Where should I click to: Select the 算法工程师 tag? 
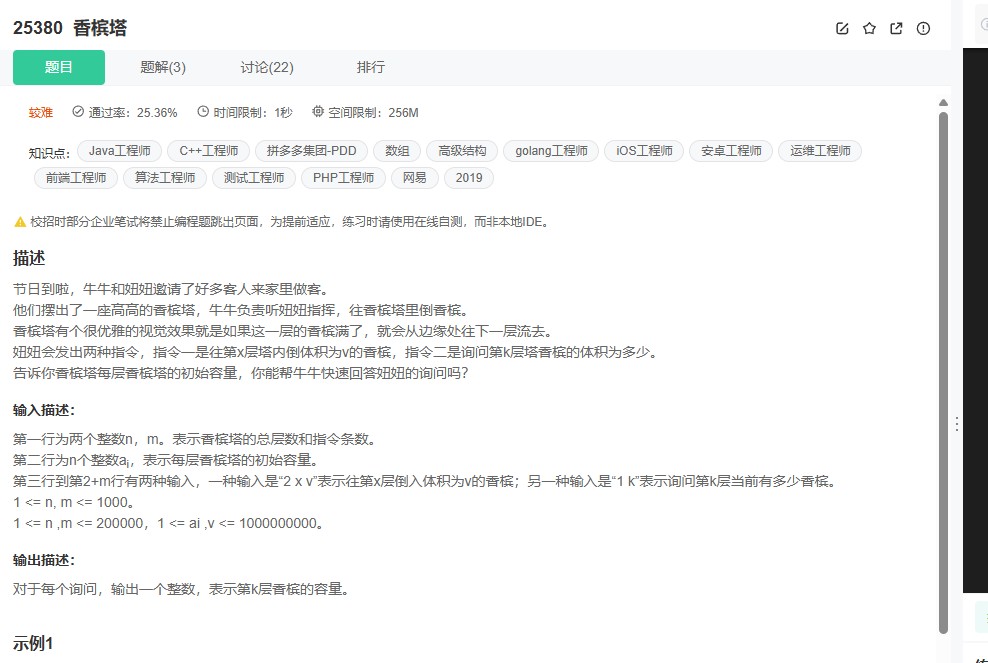click(x=164, y=178)
